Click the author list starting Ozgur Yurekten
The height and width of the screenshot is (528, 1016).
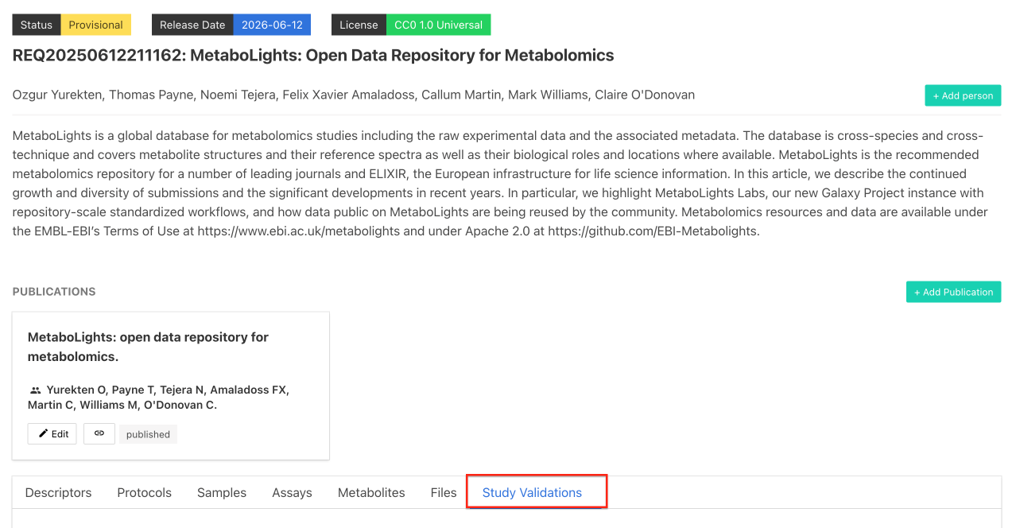pyautogui.click(x=353, y=95)
